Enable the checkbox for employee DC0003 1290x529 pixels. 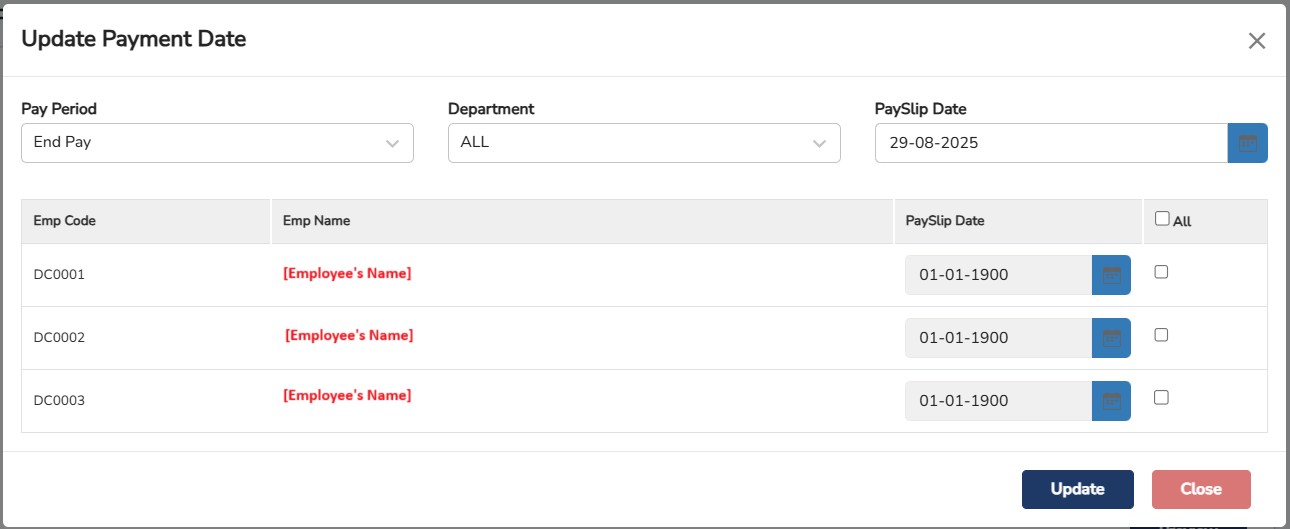pos(1161,397)
